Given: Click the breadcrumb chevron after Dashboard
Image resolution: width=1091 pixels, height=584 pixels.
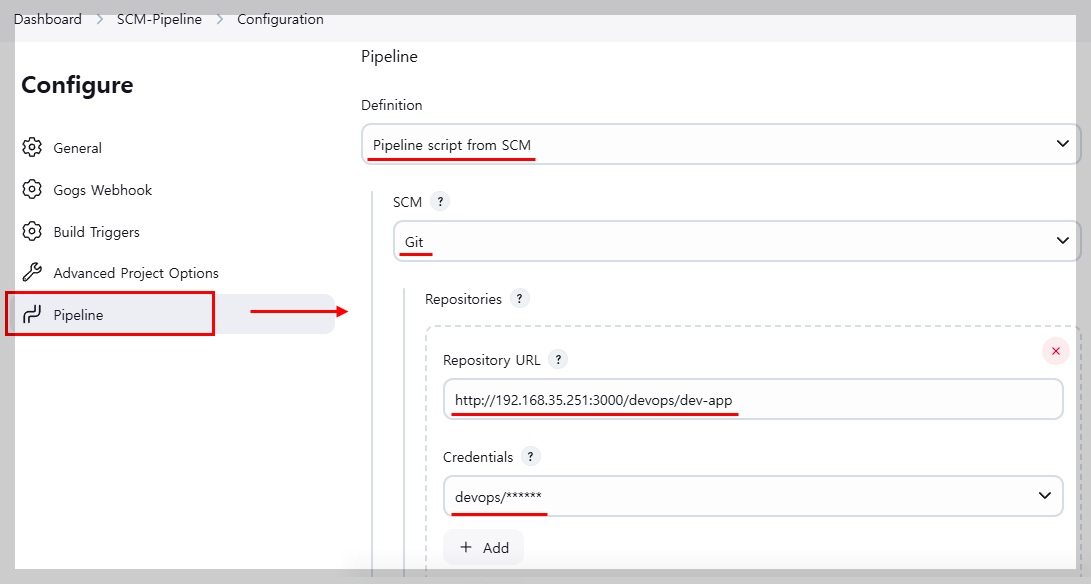Looking at the screenshot, I should pyautogui.click(x=99, y=19).
